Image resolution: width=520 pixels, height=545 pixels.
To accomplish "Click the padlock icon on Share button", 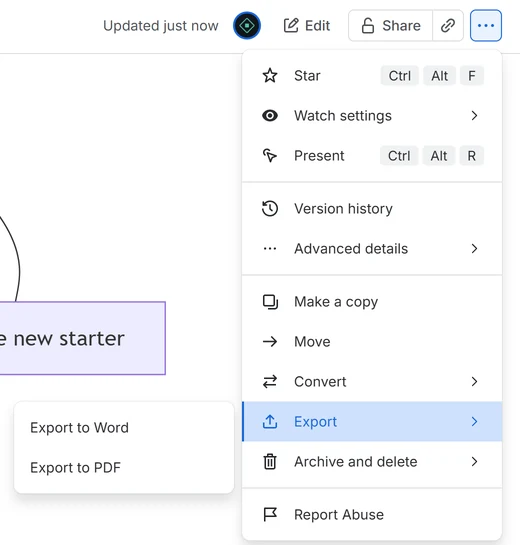I will click(368, 26).
